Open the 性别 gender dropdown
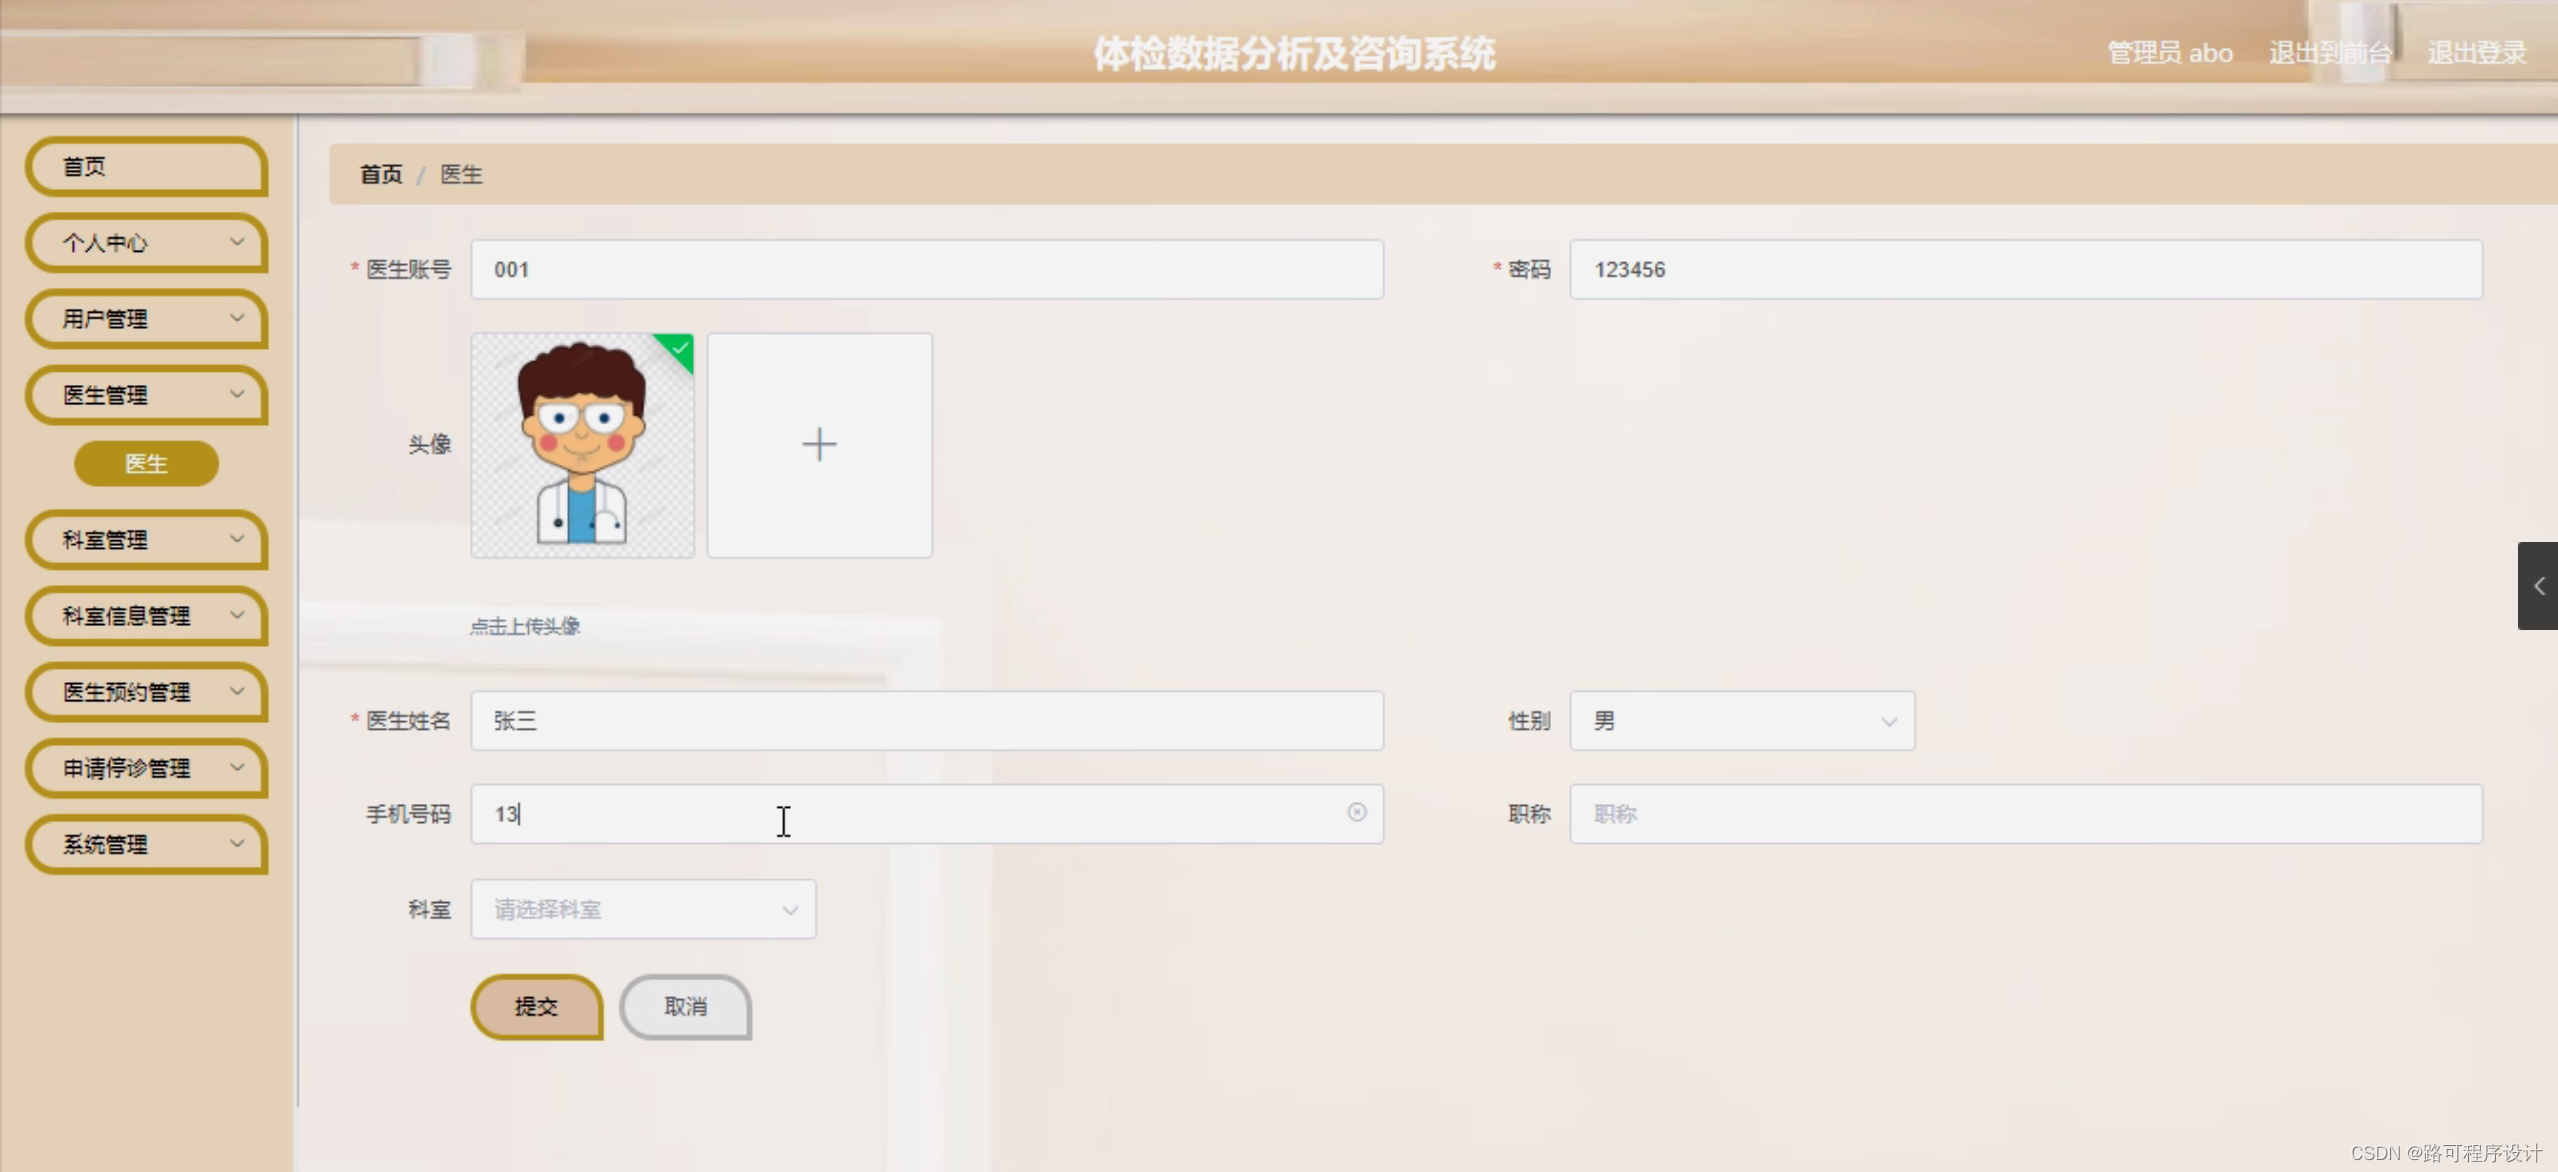The width and height of the screenshot is (2558, 1172). (x=1741, y=721)
